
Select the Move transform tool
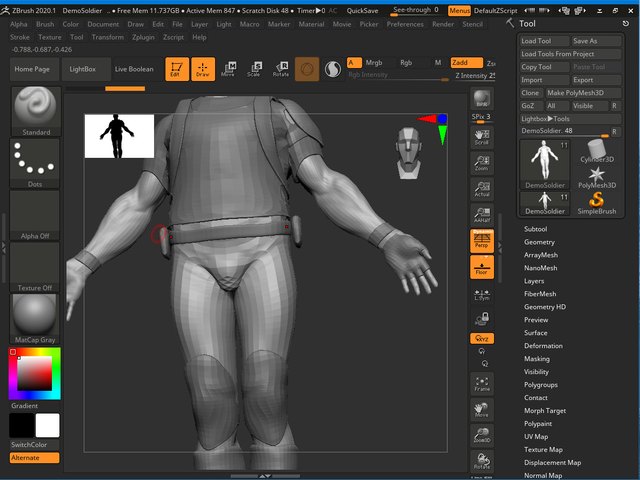(228, 69)
